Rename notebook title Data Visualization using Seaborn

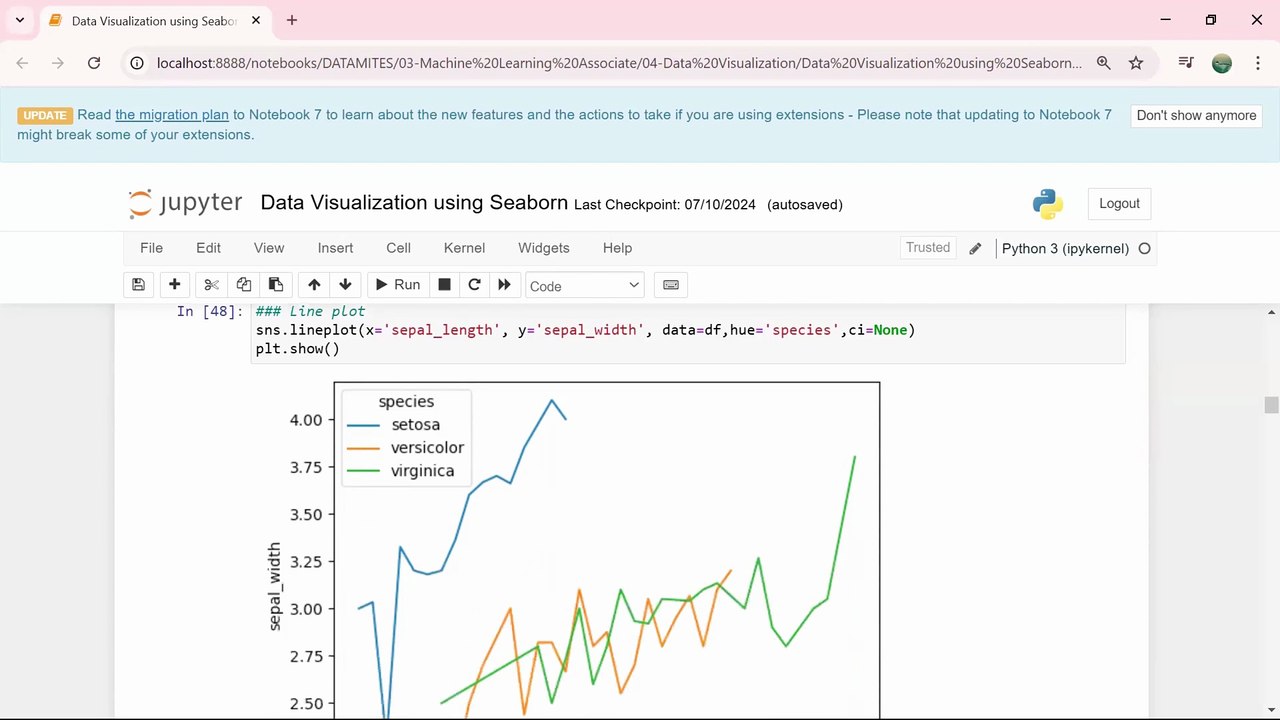pyautogui.click(x=414, y=203)
